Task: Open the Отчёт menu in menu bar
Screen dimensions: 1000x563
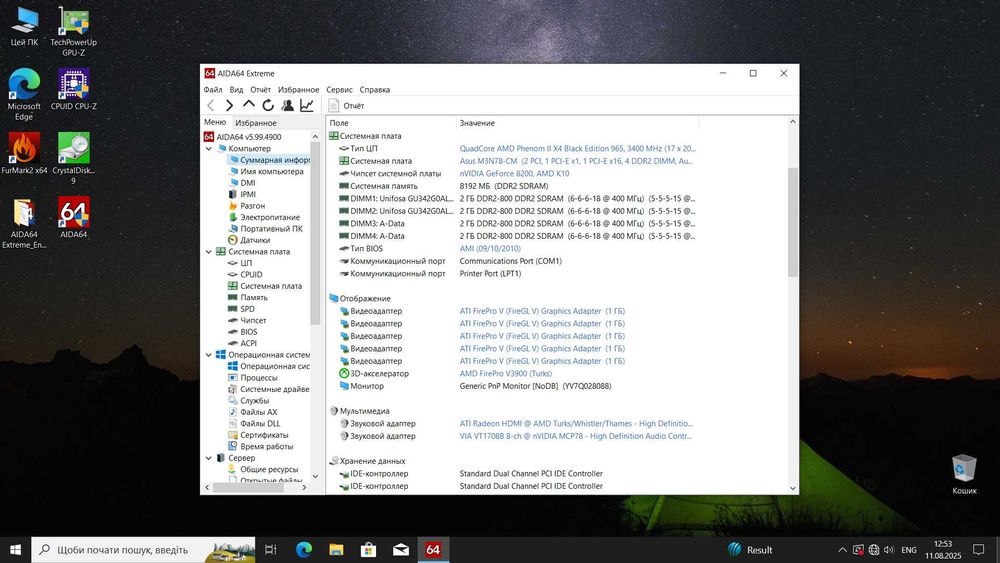Action: [260, 90]
